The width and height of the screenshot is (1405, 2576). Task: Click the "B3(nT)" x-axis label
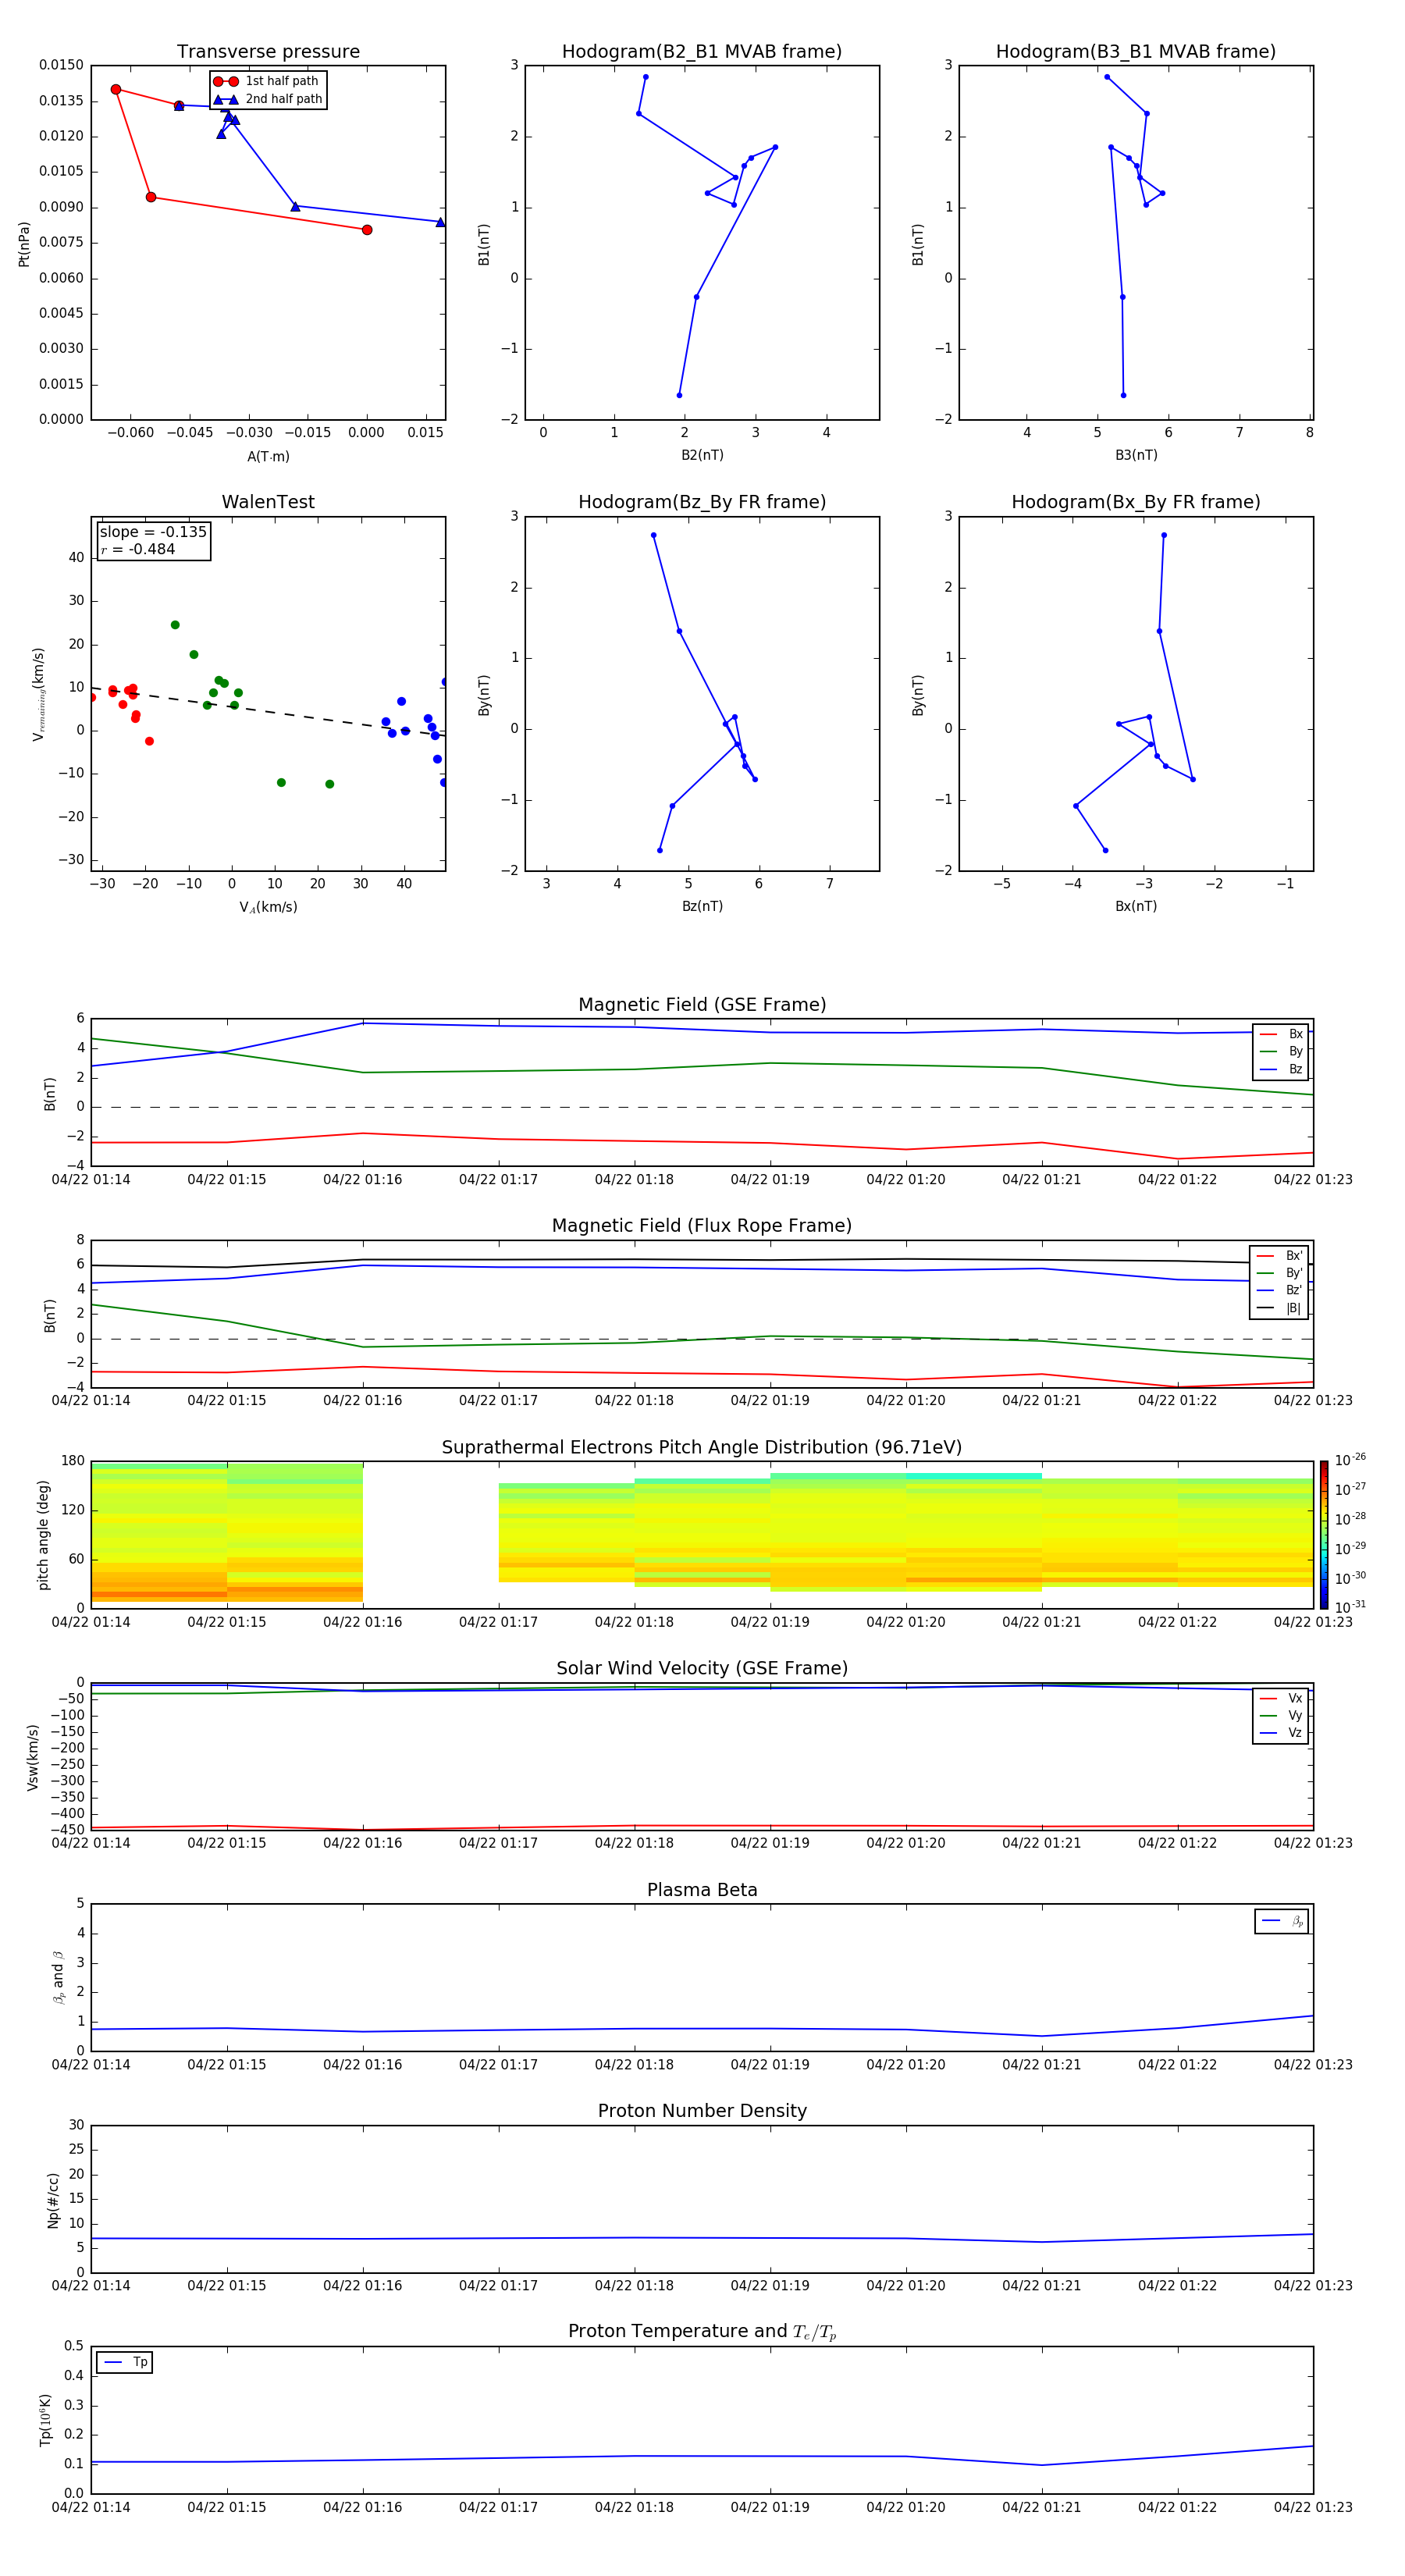pos(1136,456)
